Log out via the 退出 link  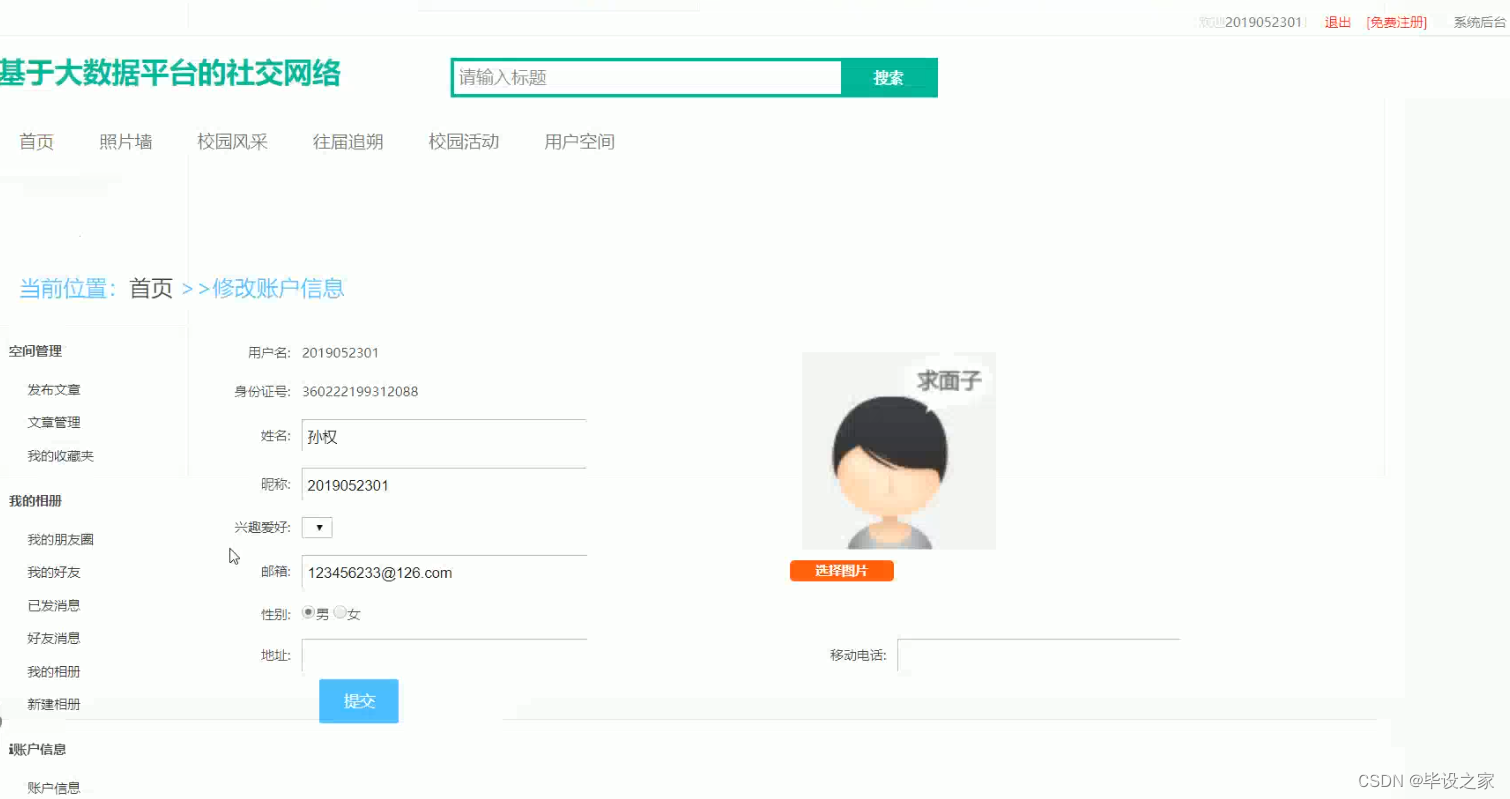pyautogui.click(x=1337, y=22)
